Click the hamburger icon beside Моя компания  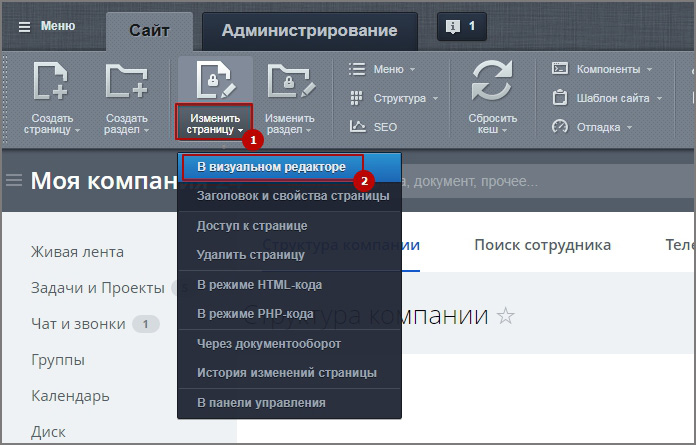pos(14,181)
